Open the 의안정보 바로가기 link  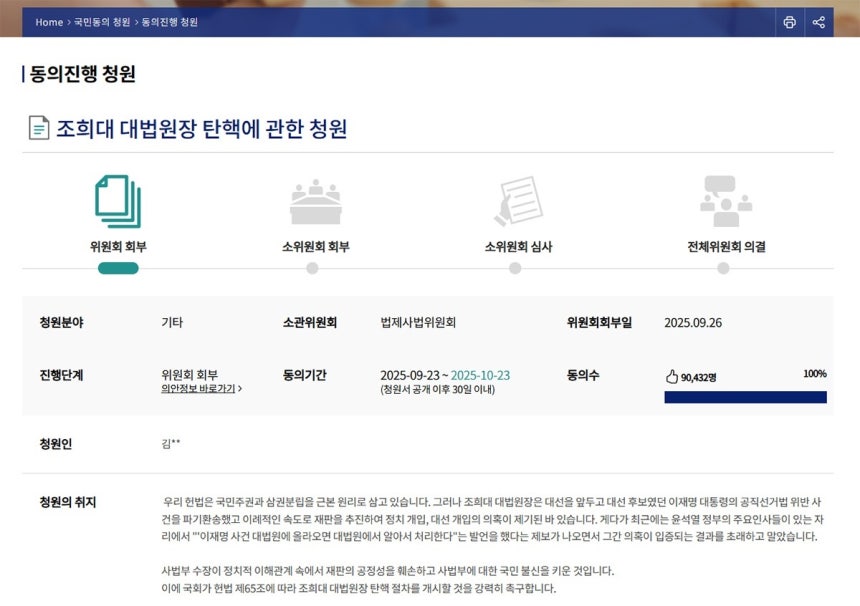pos(201,389)
